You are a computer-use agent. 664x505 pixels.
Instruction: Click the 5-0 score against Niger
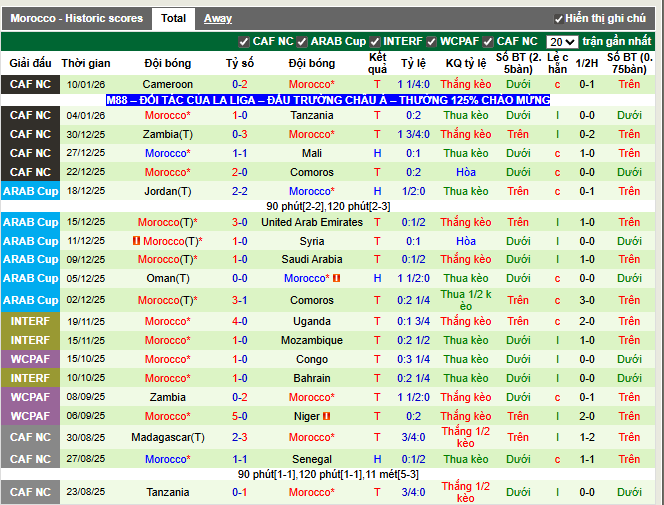(x=240, y=416)
